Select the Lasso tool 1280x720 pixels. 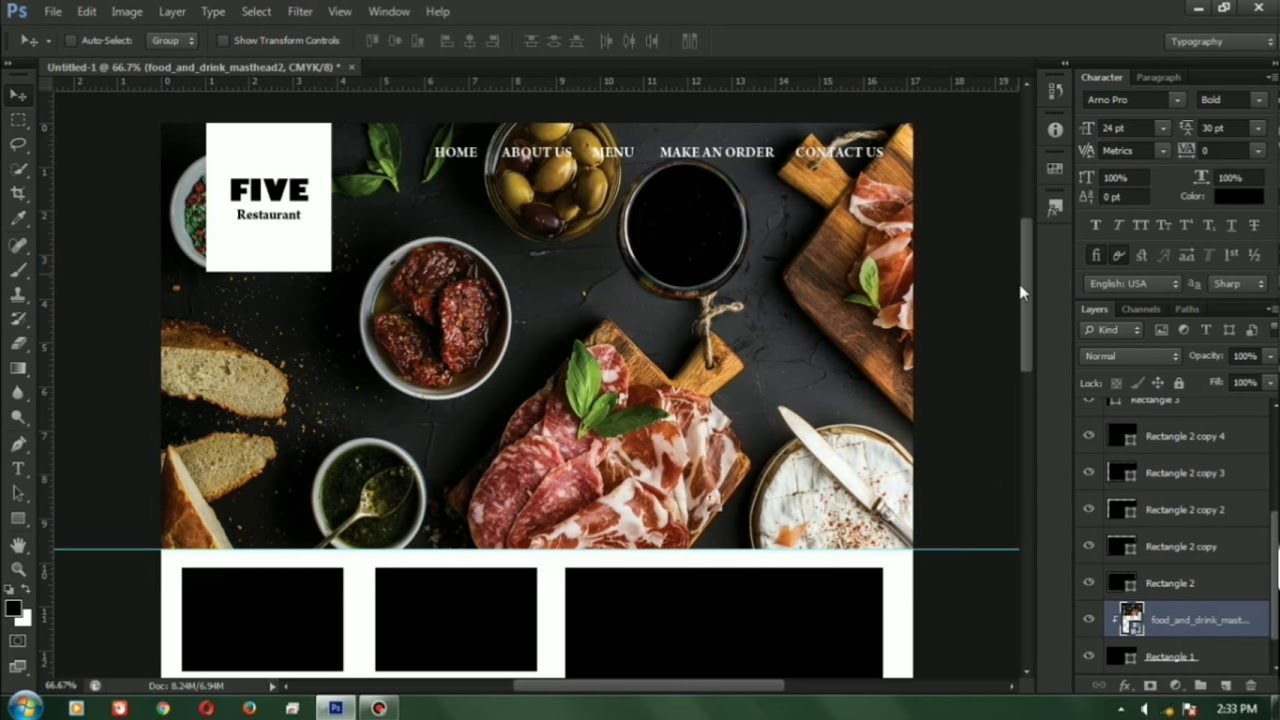point(18,145)
